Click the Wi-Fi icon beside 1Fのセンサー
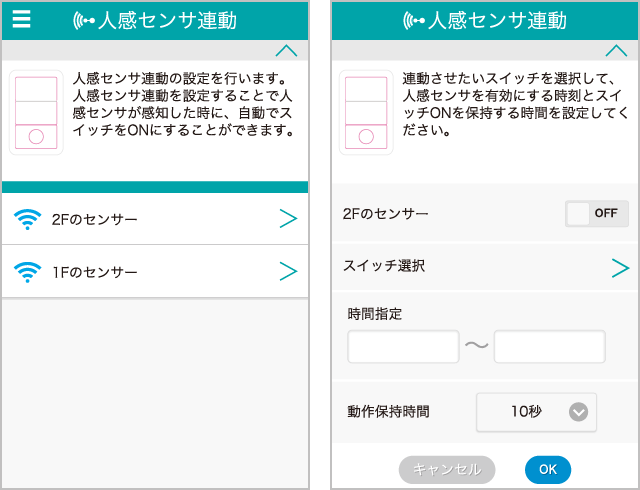Screen dimensions: 640x490 coord(29,271)
